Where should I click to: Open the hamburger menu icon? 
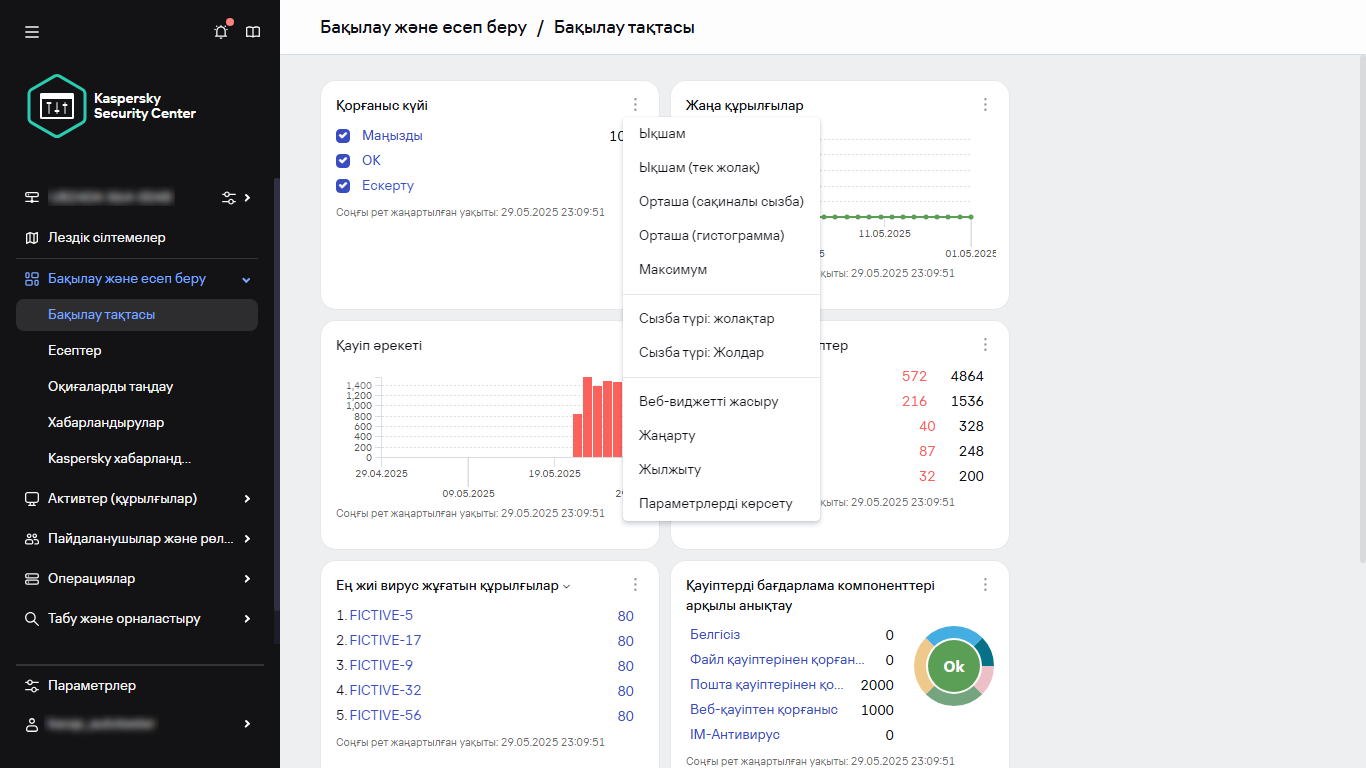[32, 32]
